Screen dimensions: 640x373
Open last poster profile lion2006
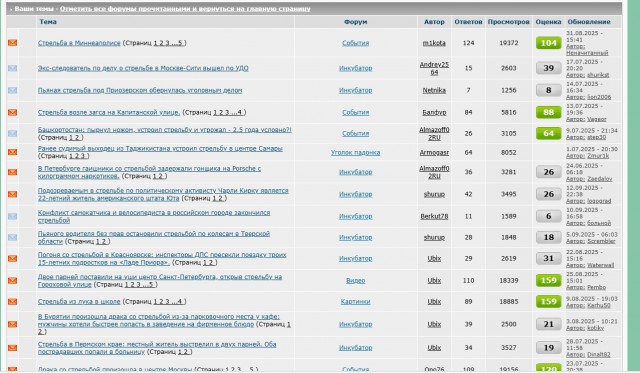click(599, 97)
